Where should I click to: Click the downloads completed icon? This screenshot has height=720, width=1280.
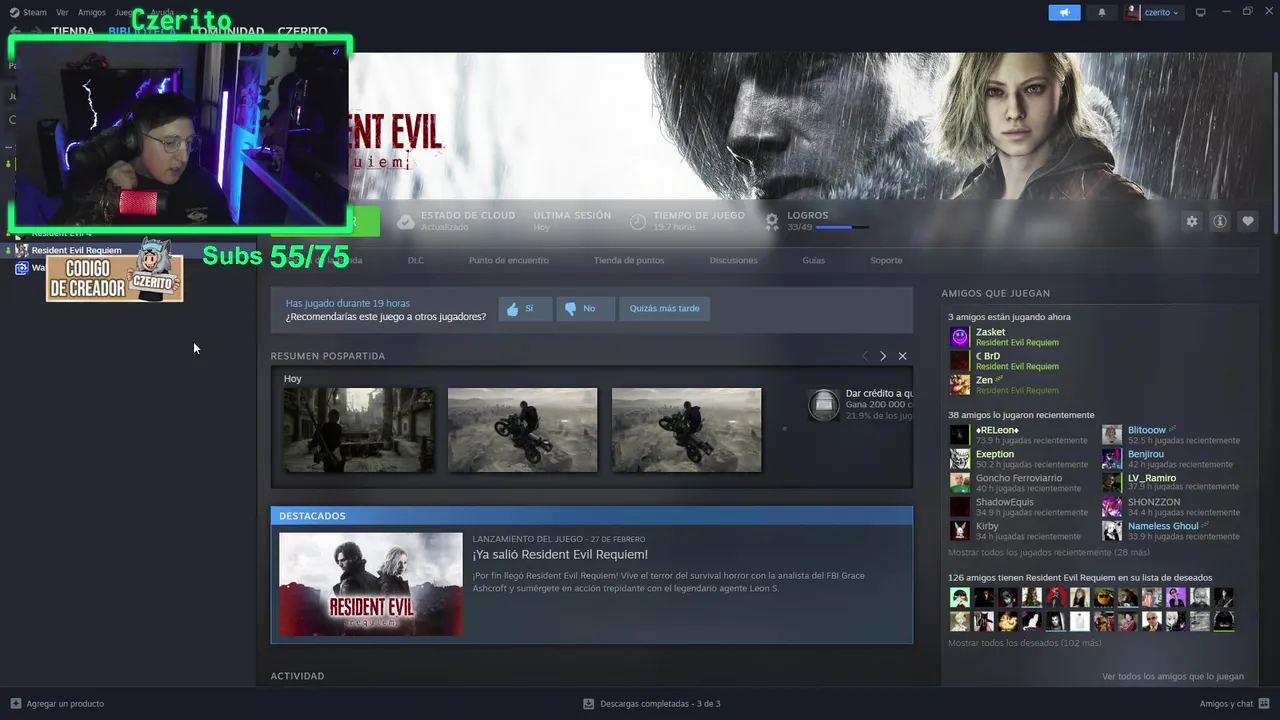[x=589, y=703]
